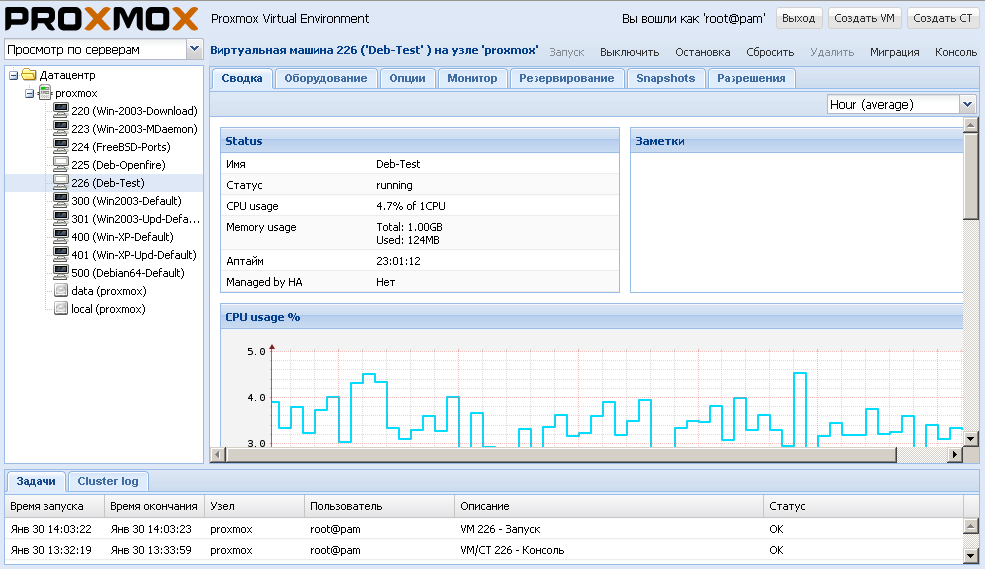Click the server view combo box field
The height and width of the screenshot is (569, 985).
95,49
